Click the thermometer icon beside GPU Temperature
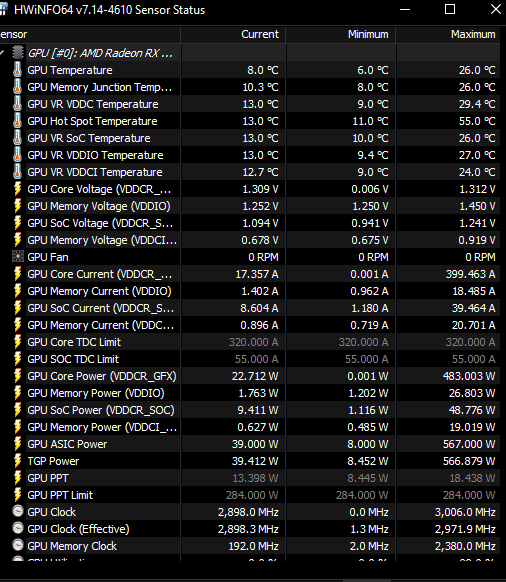 [17, 70]
